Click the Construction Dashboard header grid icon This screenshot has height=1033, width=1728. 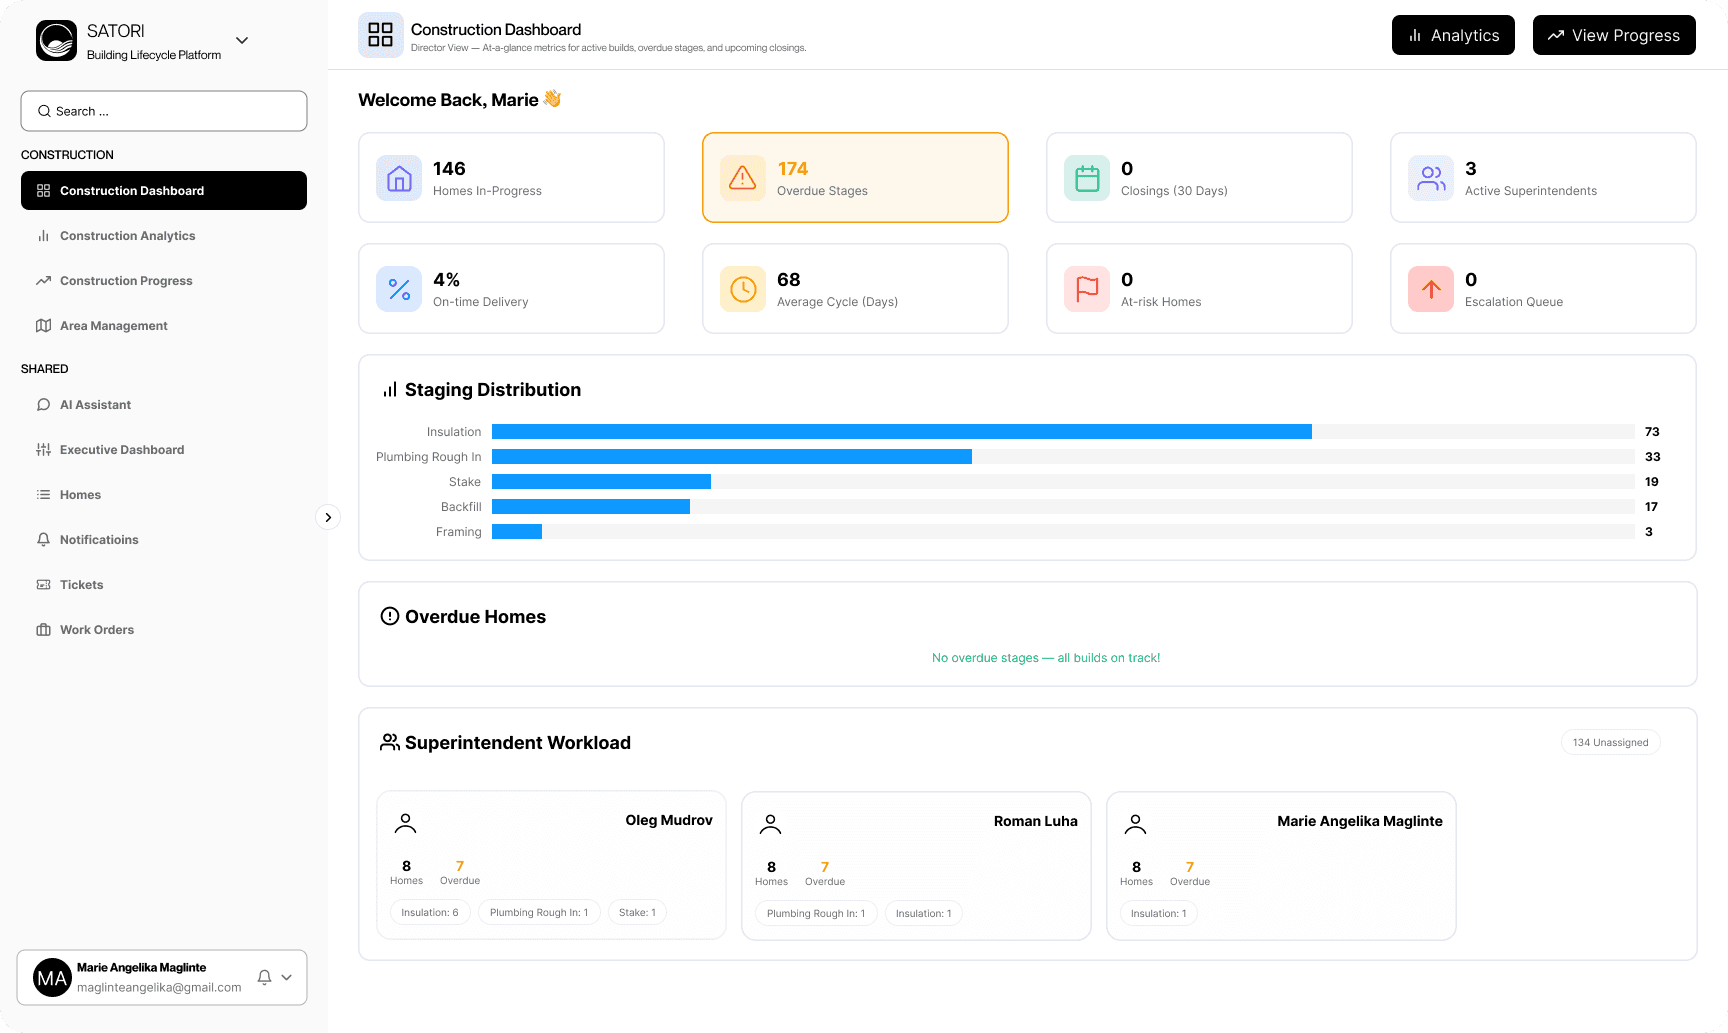click(x=381, y=35)
